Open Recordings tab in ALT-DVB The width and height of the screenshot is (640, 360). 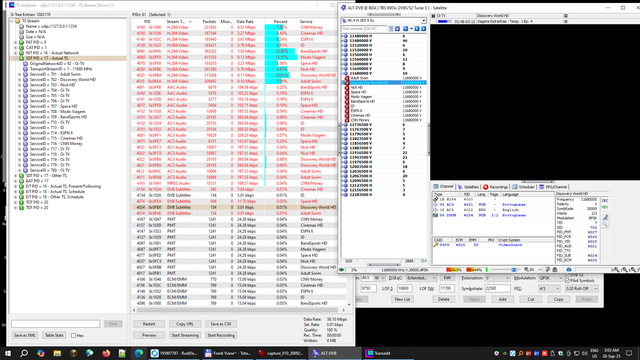tap(496, 187)
